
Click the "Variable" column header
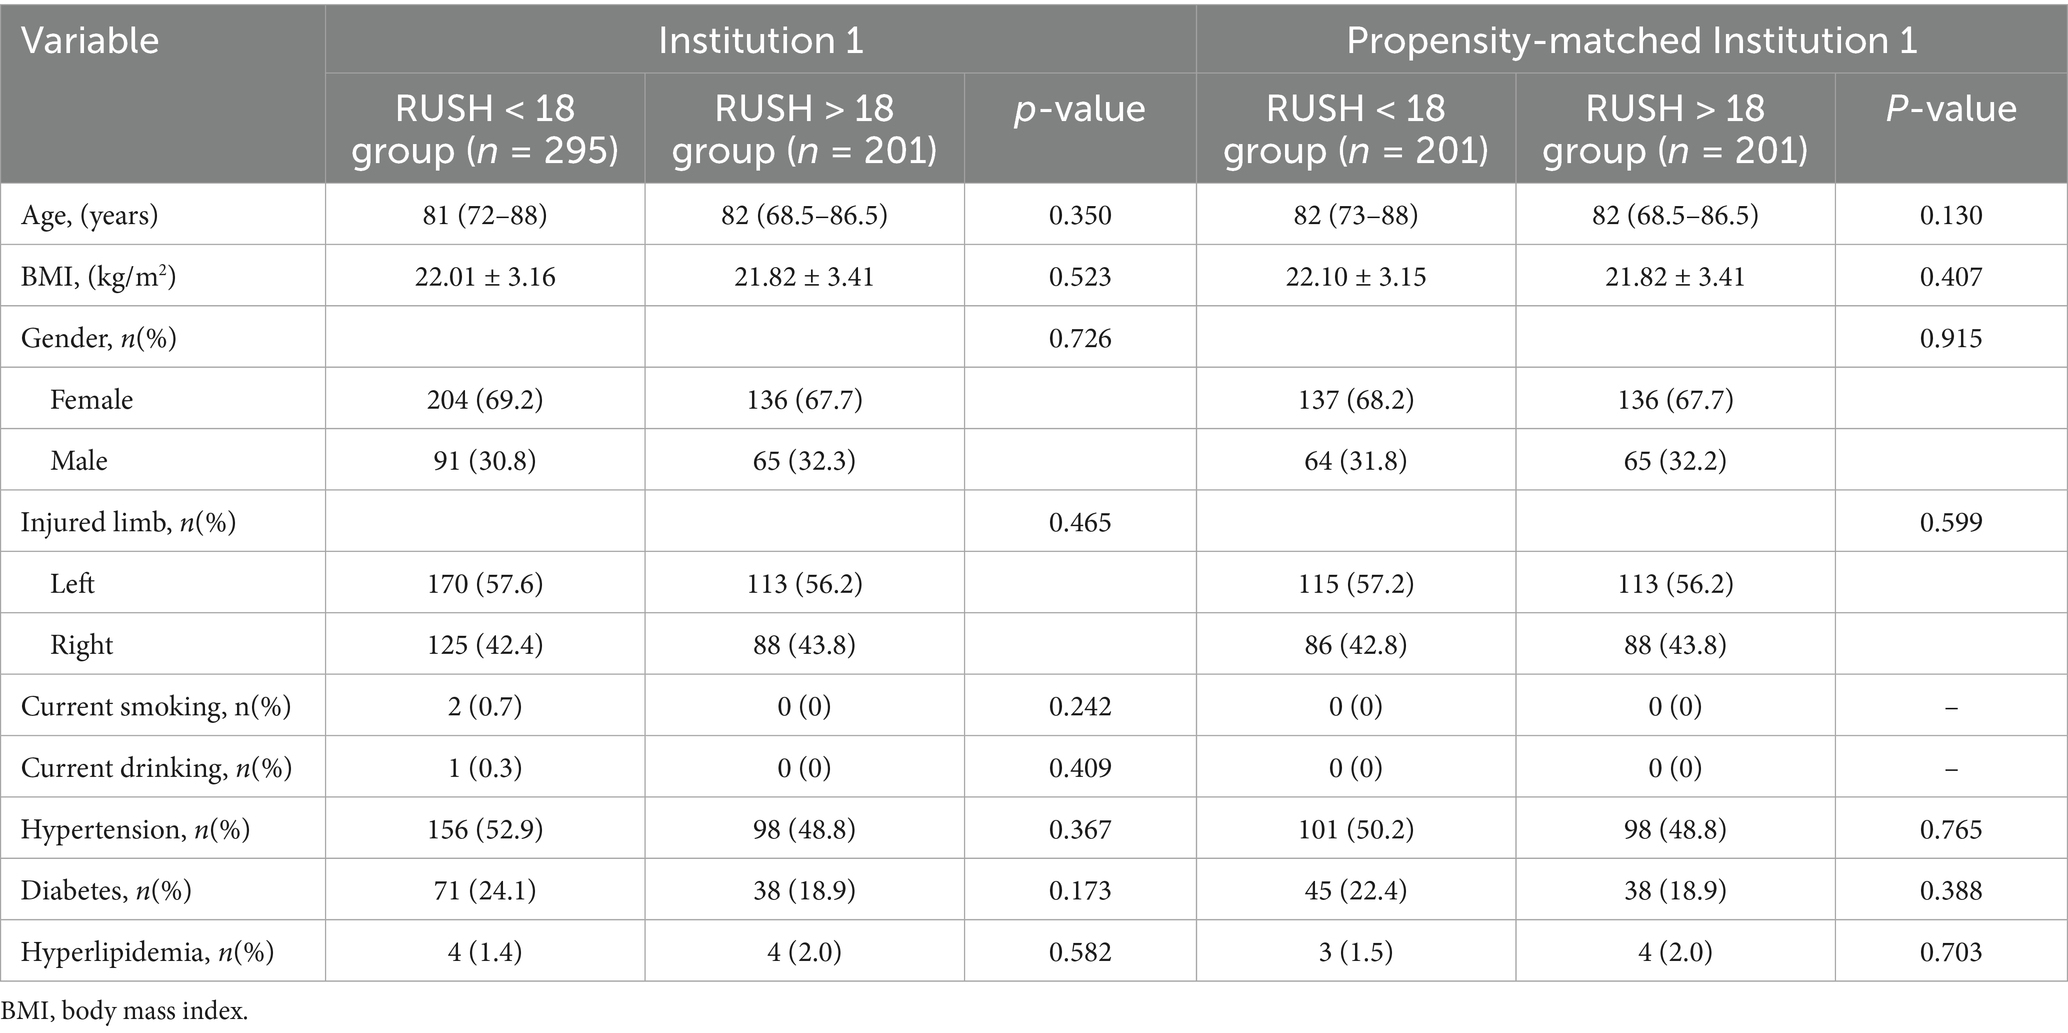pos(90,41)
